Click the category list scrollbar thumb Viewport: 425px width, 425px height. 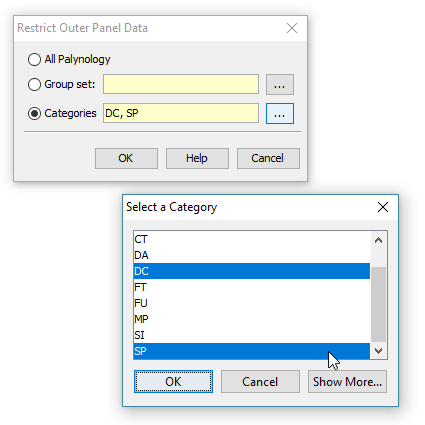pyautogui.click(x=378, y=304)
